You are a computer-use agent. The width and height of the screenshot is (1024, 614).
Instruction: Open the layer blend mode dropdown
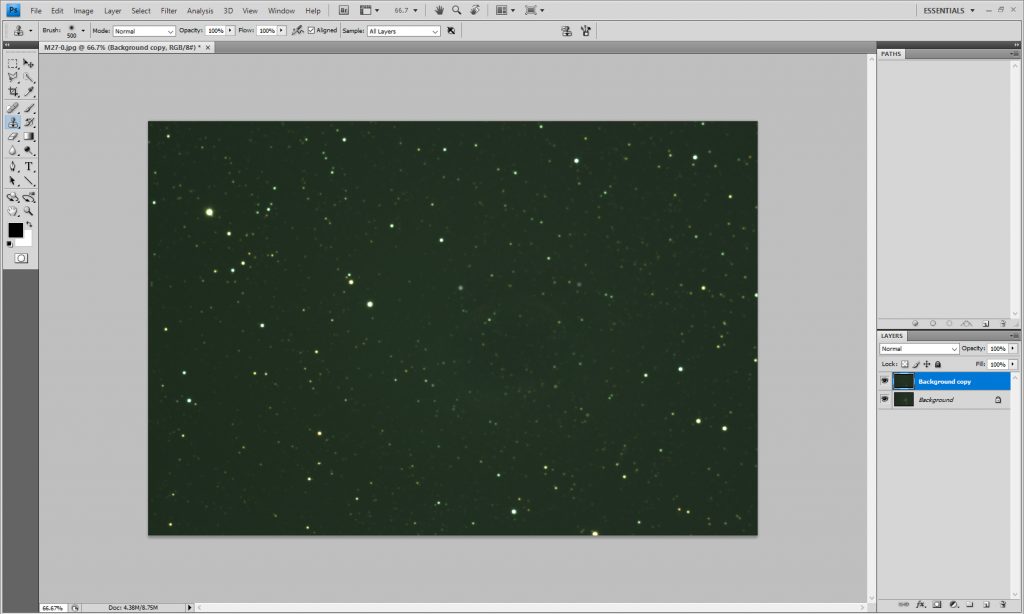[x=918, y=349]
